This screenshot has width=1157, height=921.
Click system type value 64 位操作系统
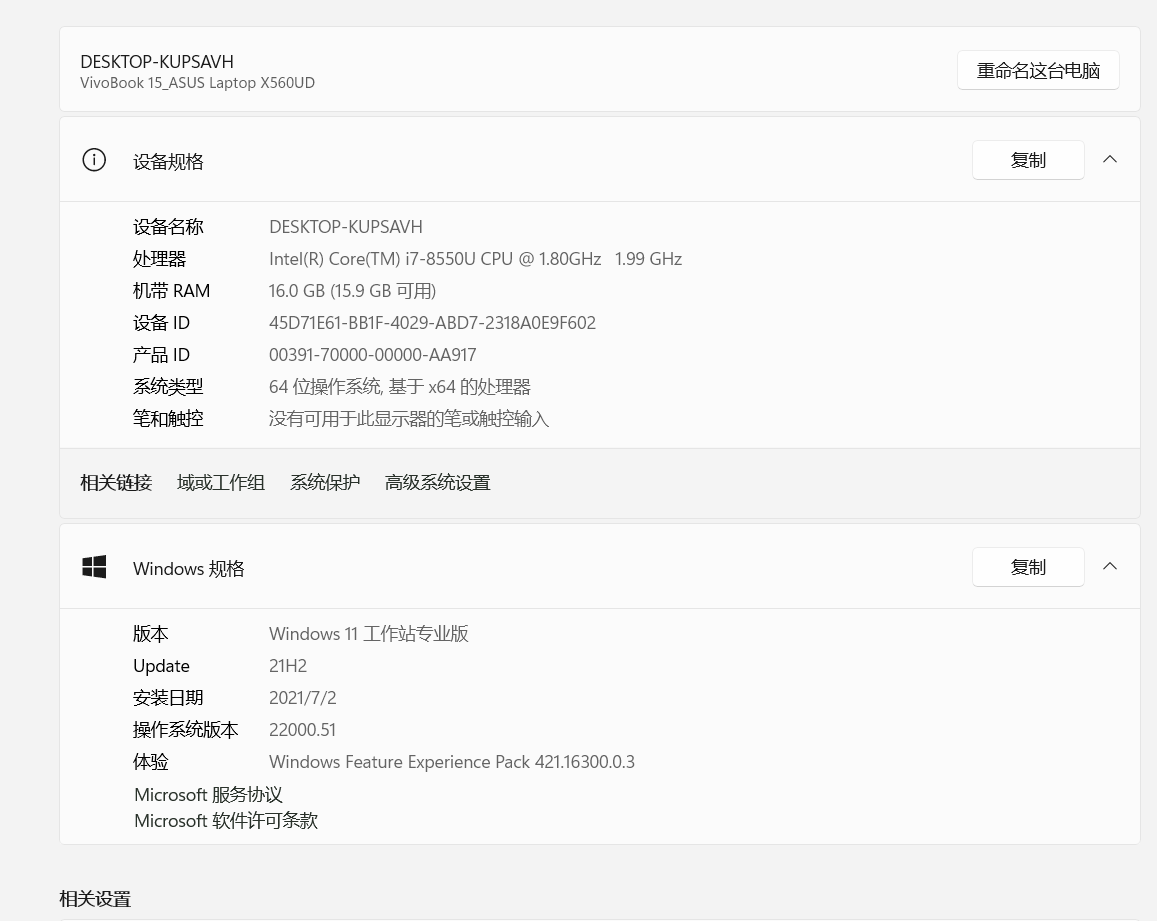click(399, 387)
